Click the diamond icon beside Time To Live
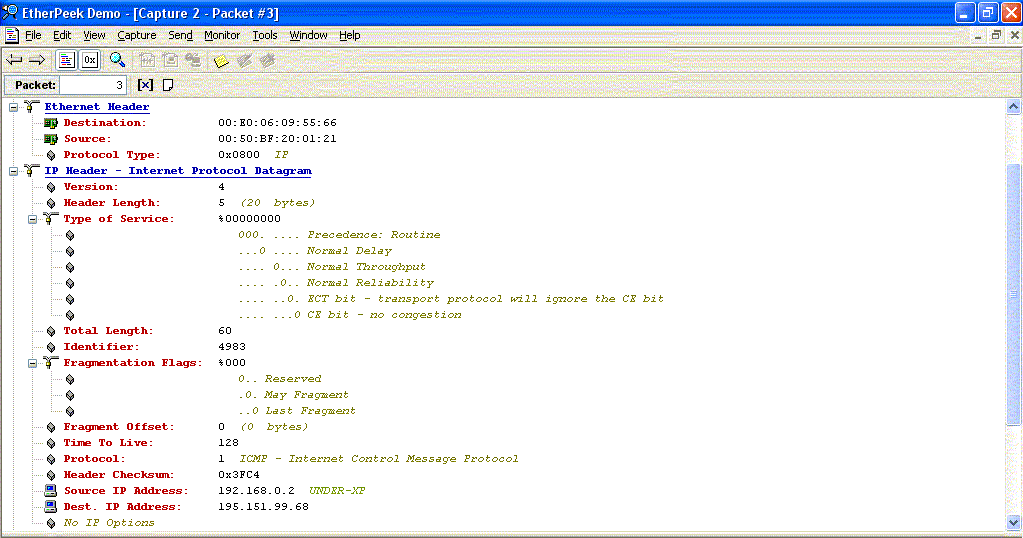Image resolution: width=1023 pixels, height=538 pixels. click(x=51, y=443)
